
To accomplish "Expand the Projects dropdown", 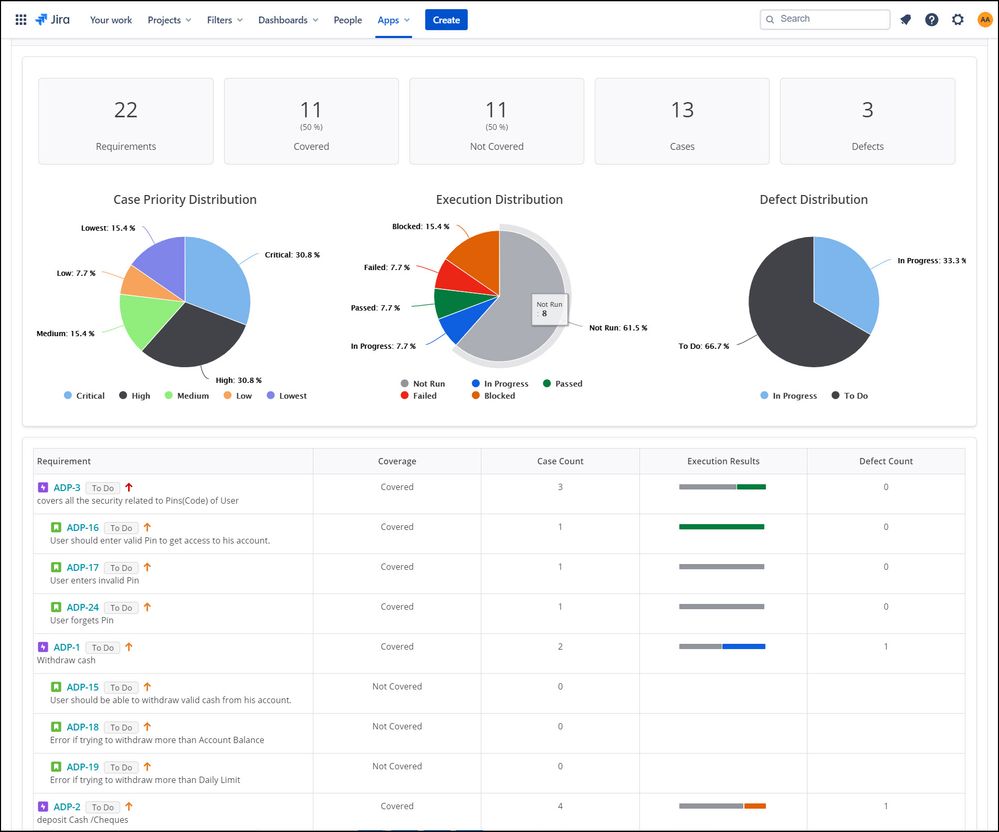I will (x=169, y=20).
